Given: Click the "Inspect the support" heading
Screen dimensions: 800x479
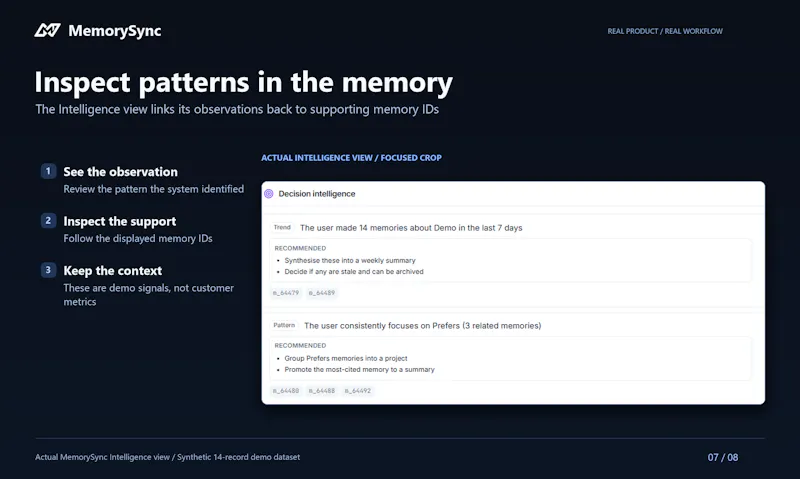Looking at the screenshot, I should pos(120,221).
